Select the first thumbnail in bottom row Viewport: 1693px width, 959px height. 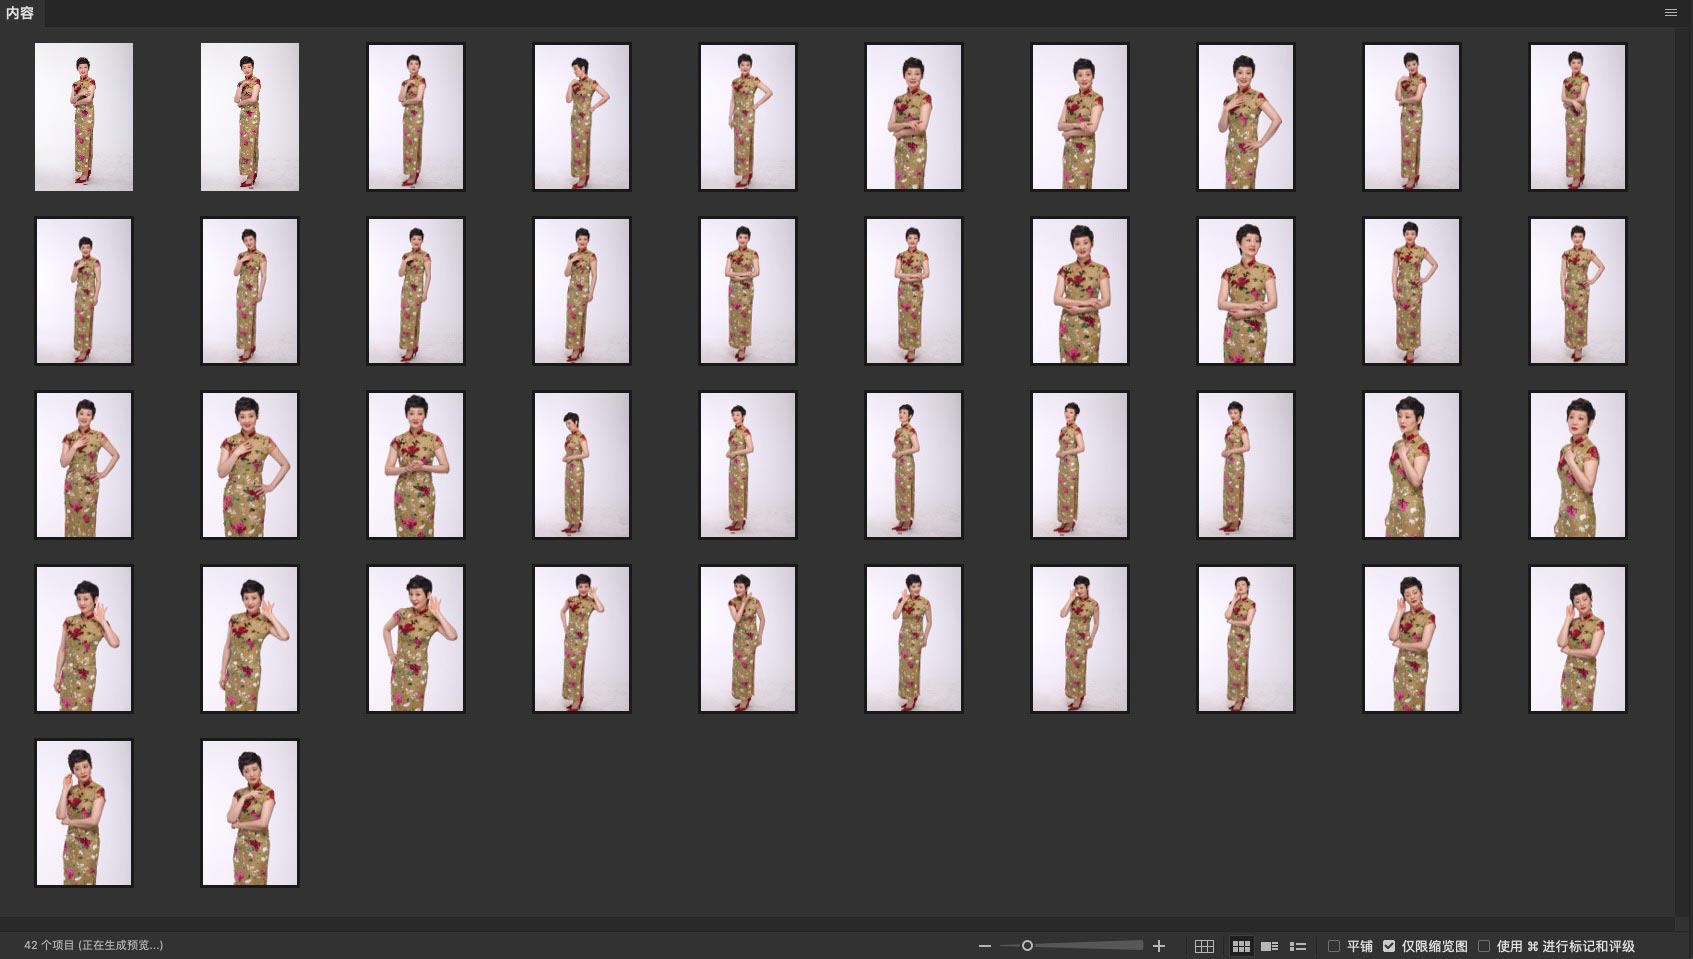coord(84,813)
